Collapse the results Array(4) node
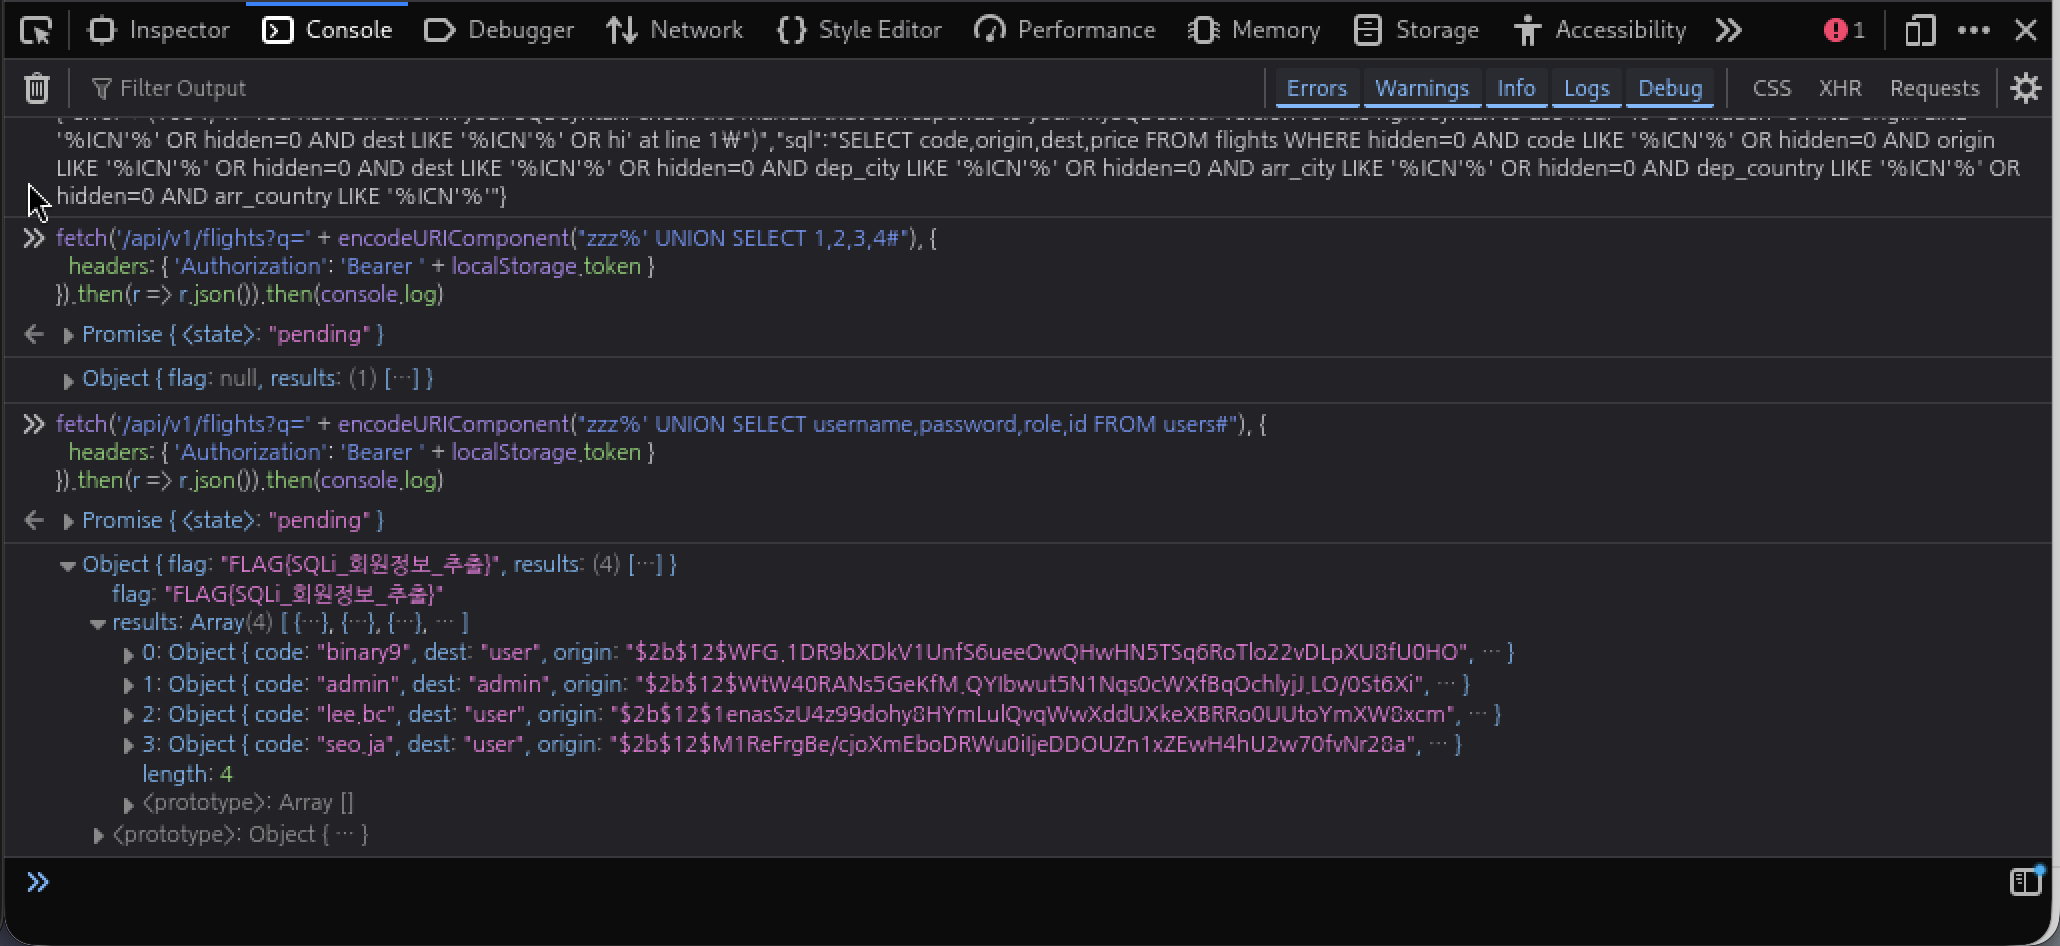2060x946 pixels. coord(98,623)
